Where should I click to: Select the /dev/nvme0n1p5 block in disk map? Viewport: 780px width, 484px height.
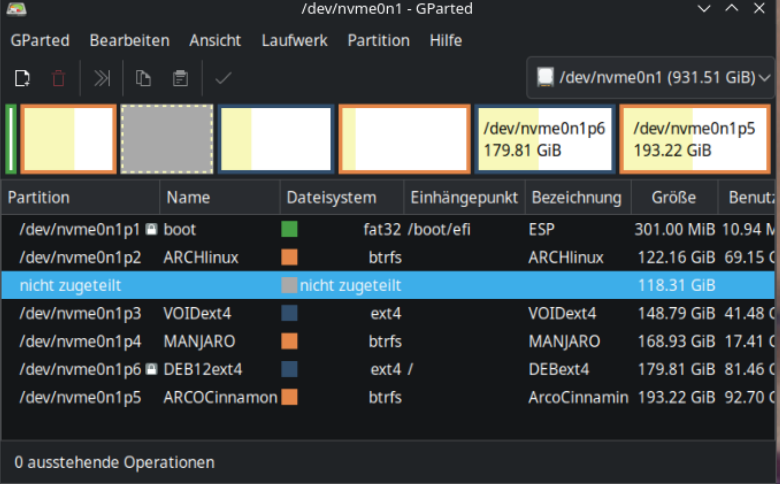[x=697, y=139]
